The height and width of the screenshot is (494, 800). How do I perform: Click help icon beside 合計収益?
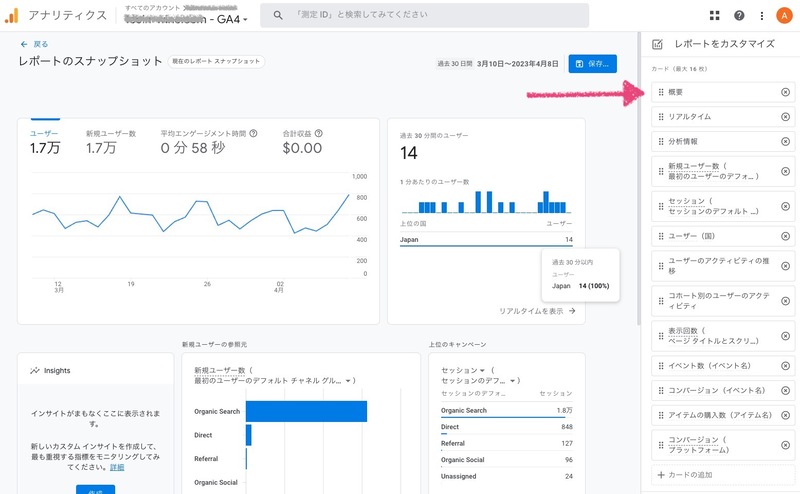[x=318, y=133]
